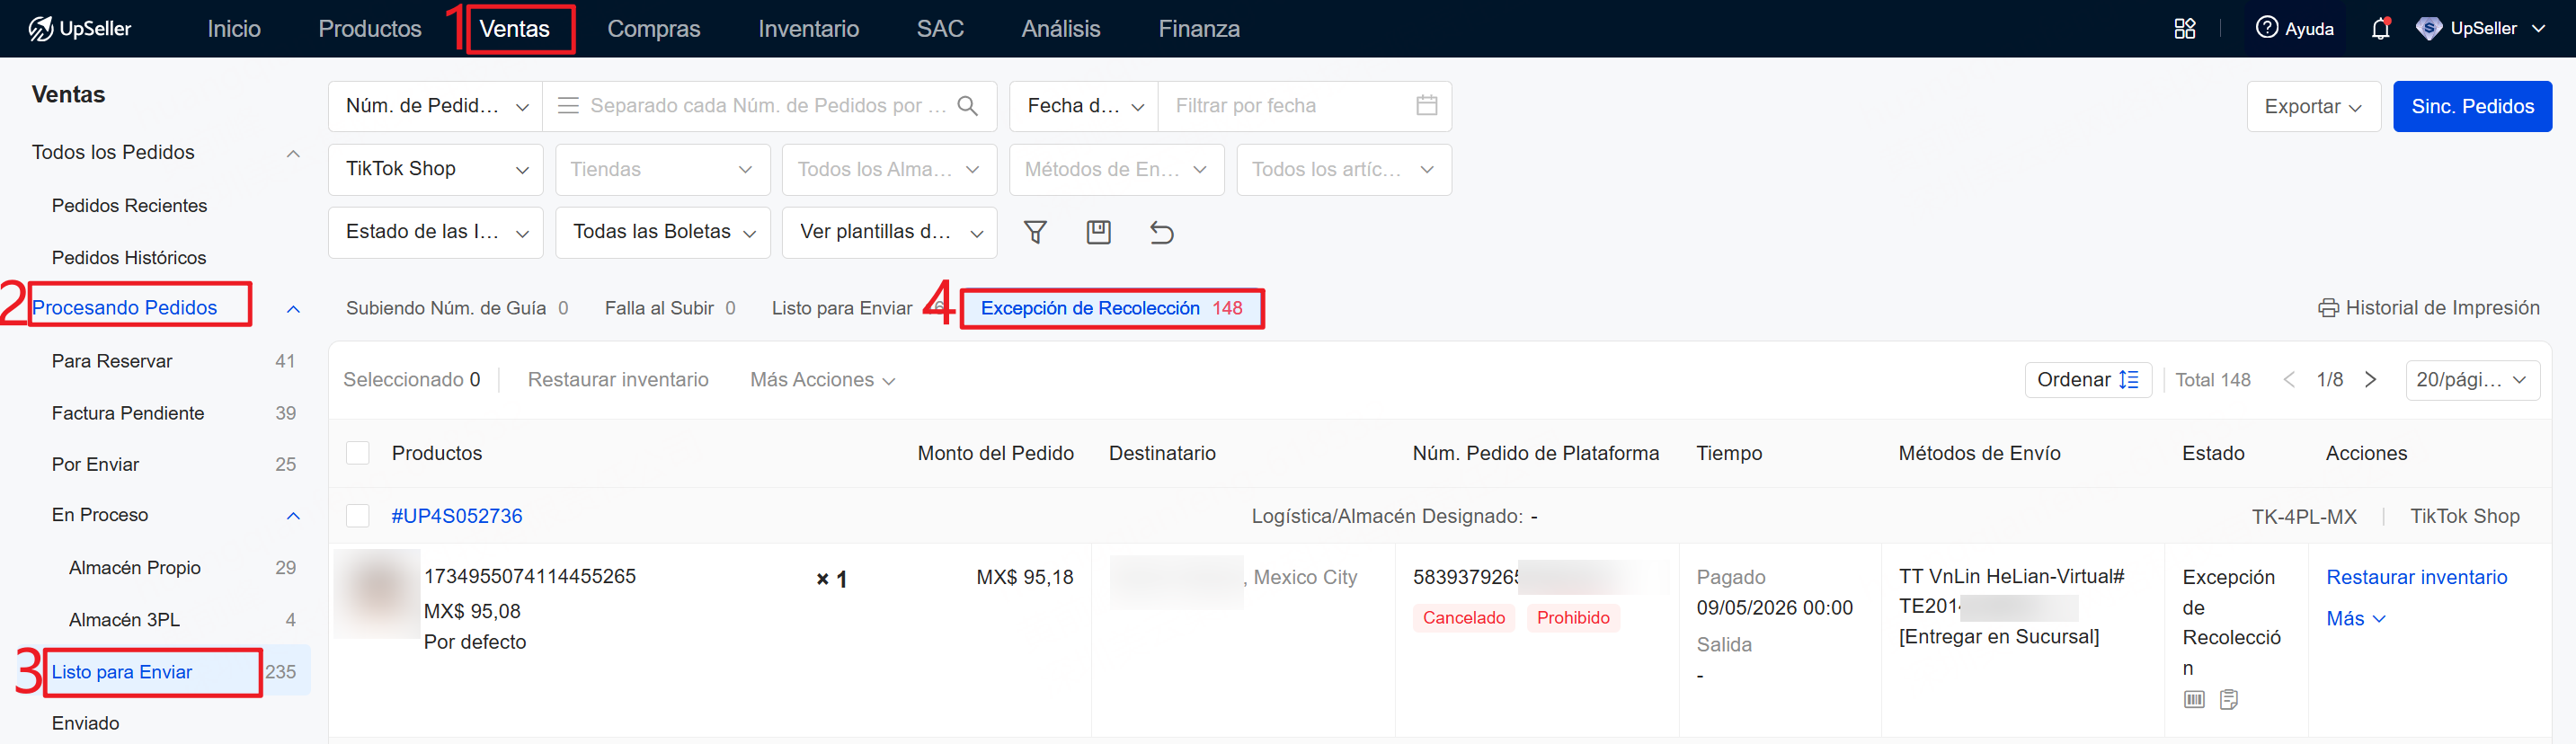
Task: Open Compras menu
Action: coord(653,28)
